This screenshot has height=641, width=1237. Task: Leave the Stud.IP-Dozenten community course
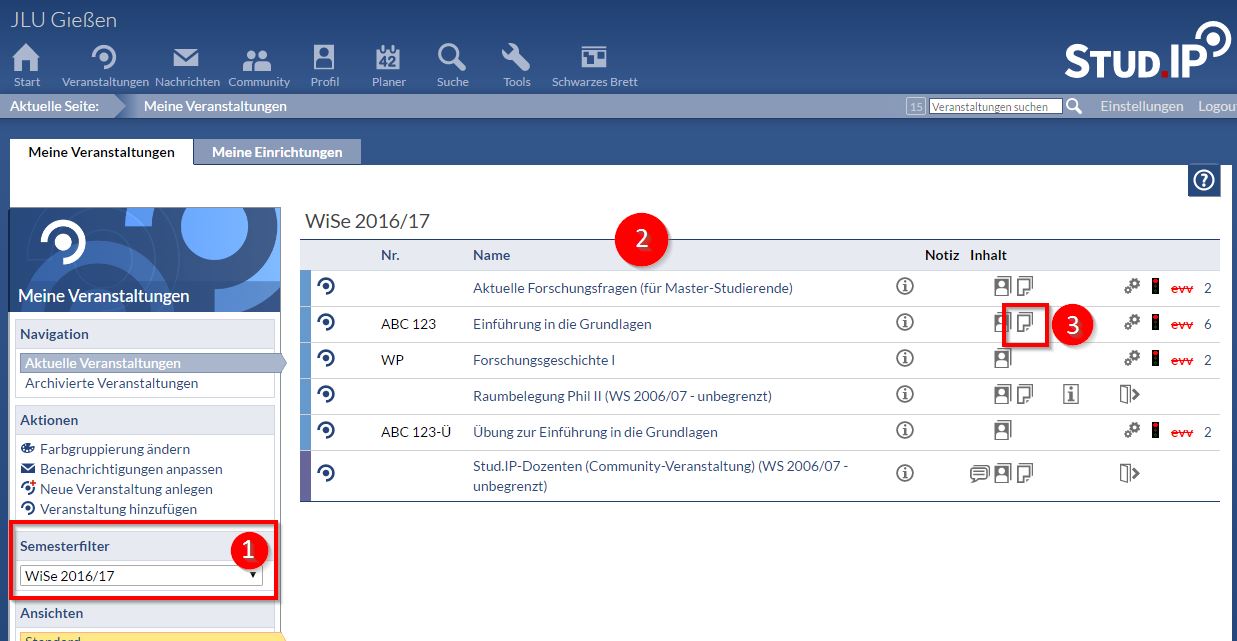pyautogui.click(x=1129, y=472)
